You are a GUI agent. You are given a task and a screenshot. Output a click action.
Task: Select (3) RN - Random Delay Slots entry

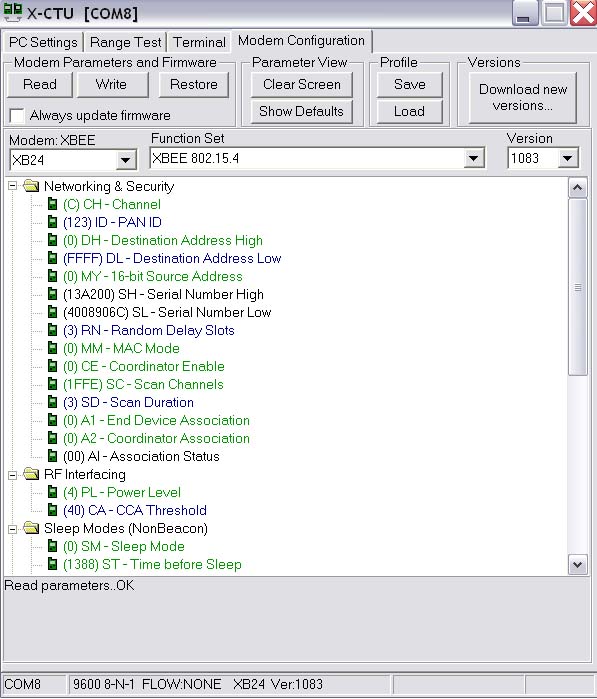[149, 330]
